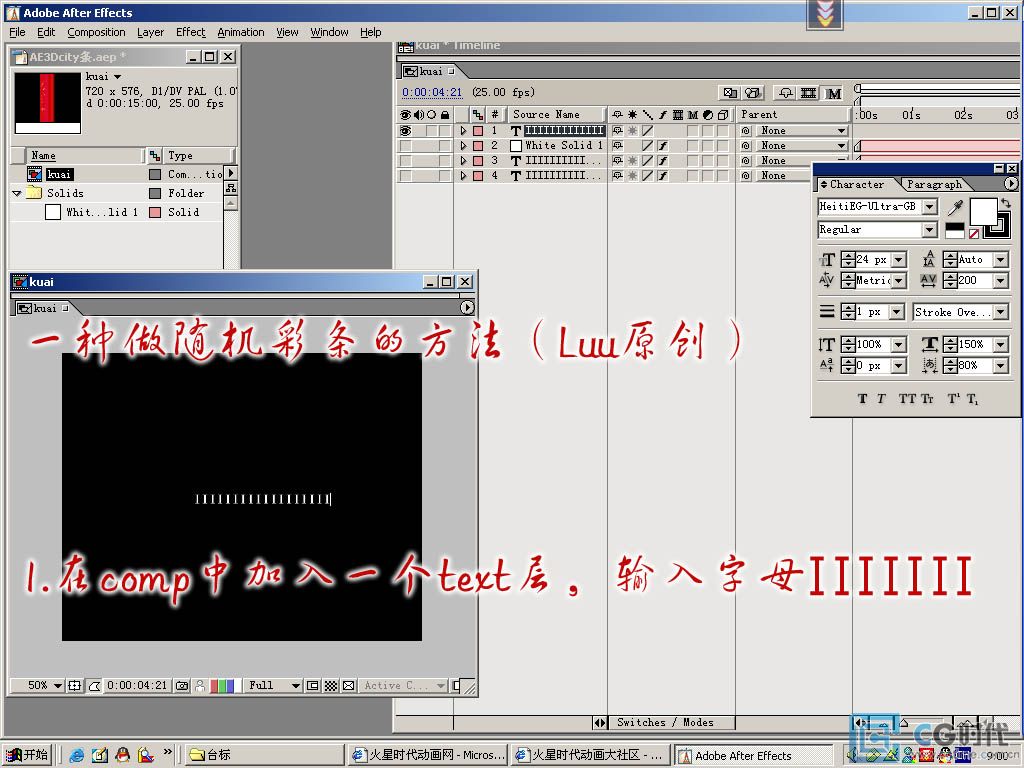Click the white fill color swatch
Viewport: 1024px width, 768px height.
(x=982, y=211)
